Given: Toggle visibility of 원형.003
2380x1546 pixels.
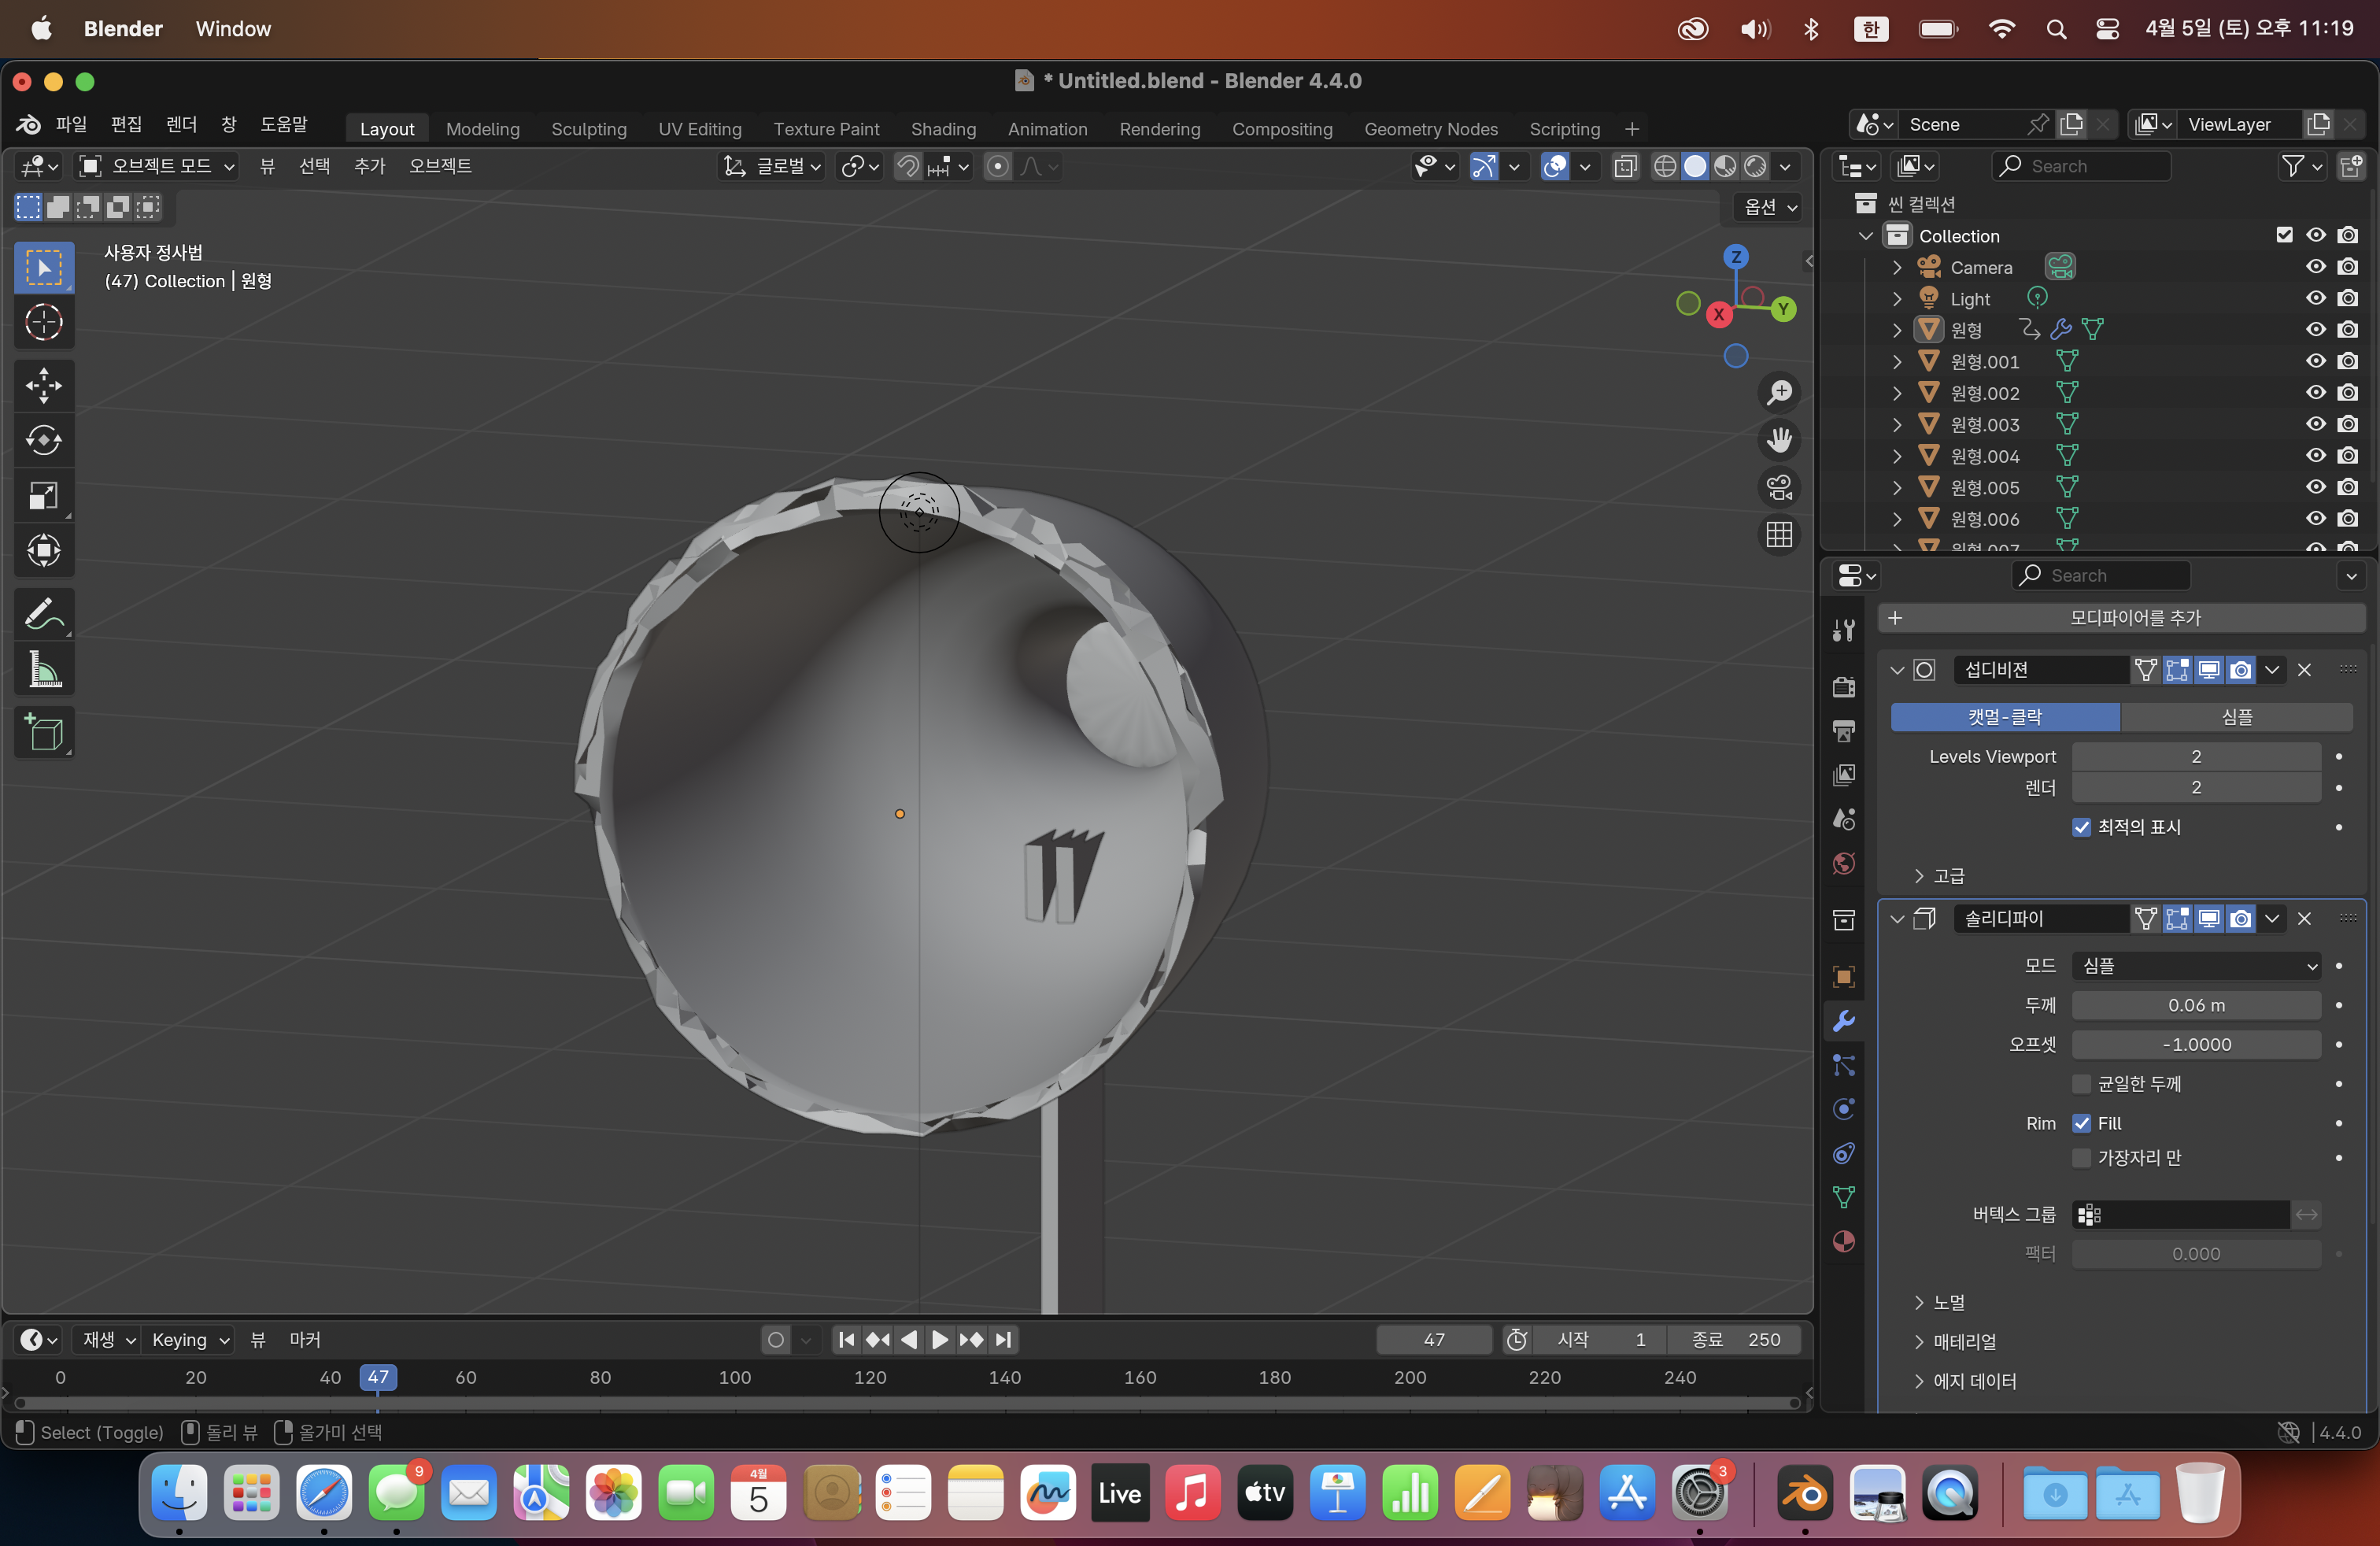Looking at the screenshot, I should (2316, 424).
